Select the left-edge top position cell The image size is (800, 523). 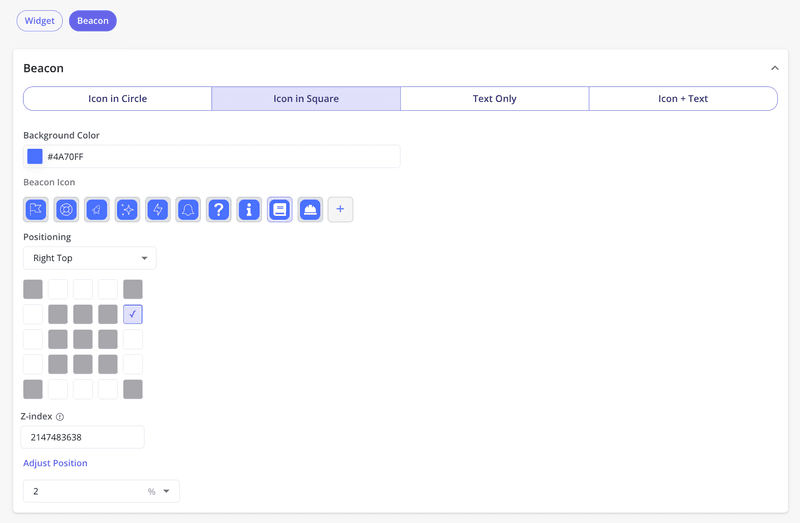(x=33, y=314)
